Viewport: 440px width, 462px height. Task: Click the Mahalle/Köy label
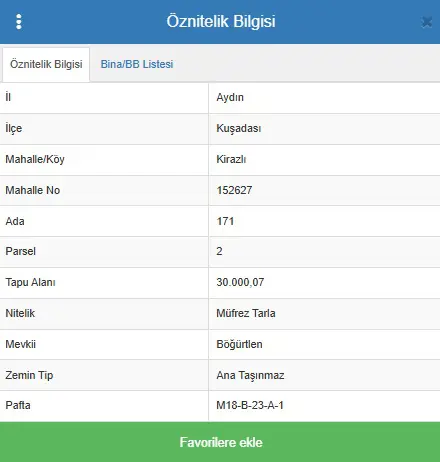click(x=35, y=159)
